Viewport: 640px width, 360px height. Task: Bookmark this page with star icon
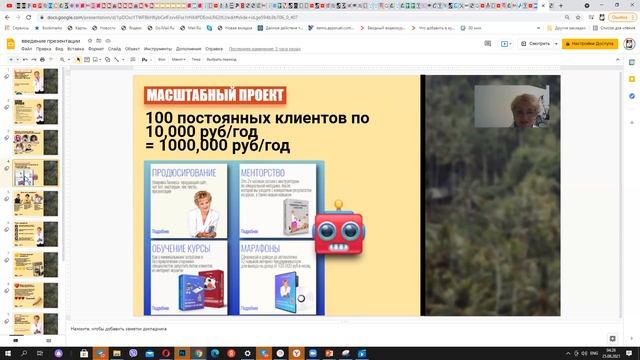click(x=578, y=18)
